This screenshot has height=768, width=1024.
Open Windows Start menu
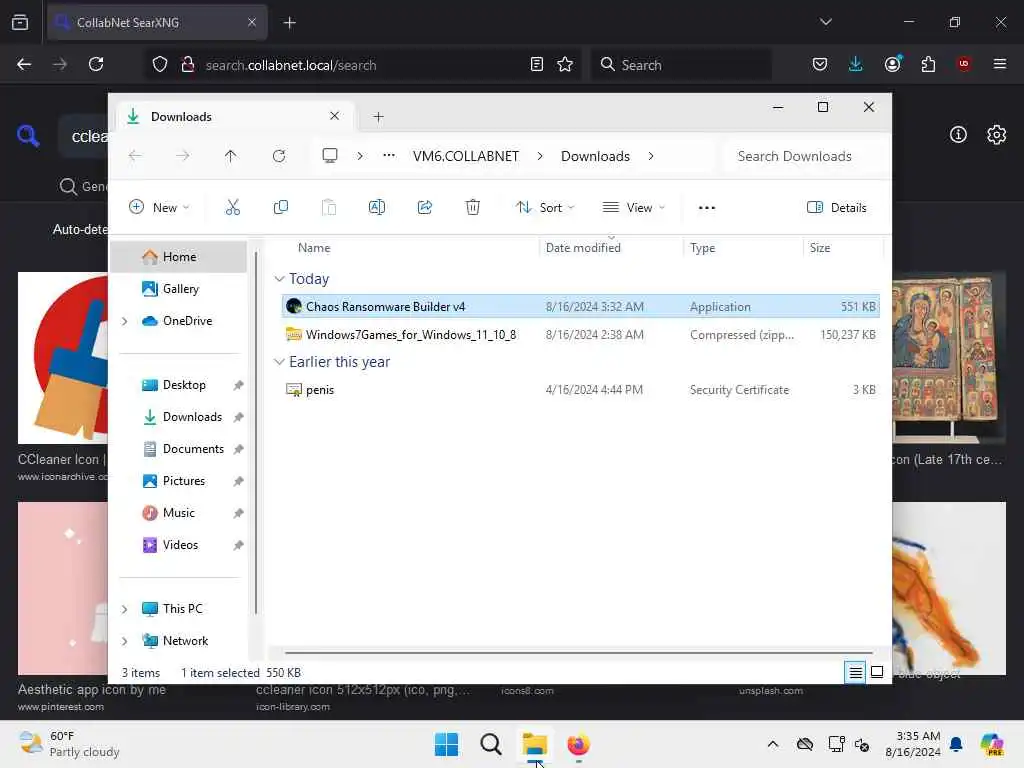pos(446,744)
